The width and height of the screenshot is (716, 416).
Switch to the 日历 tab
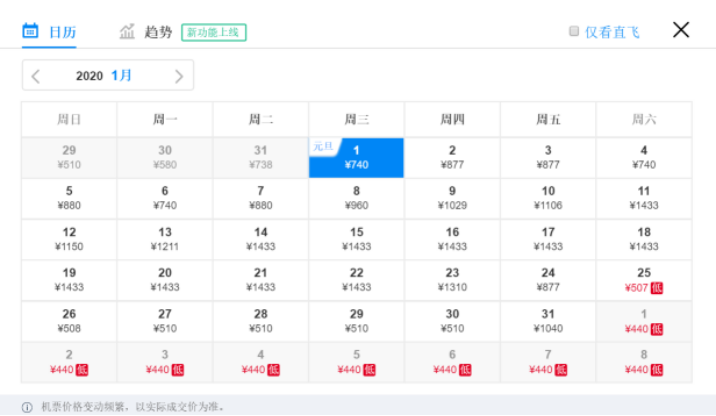[49, 32]
